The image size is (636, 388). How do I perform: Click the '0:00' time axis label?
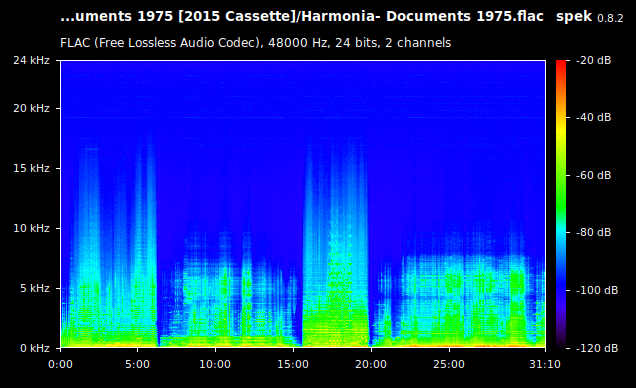pyautogui.click(x=60, y=364)
